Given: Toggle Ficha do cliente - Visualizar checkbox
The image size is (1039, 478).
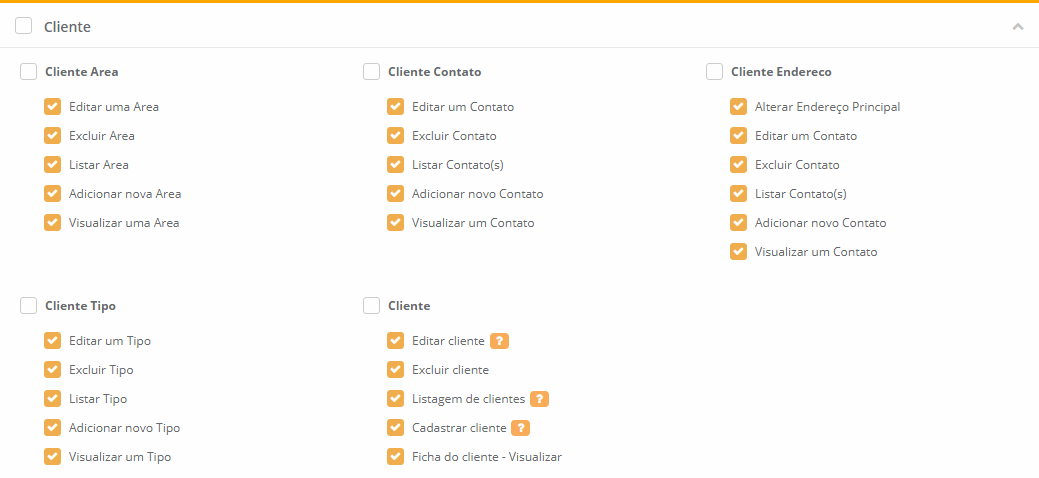Looking at the screenshot, I should point(396,457).
